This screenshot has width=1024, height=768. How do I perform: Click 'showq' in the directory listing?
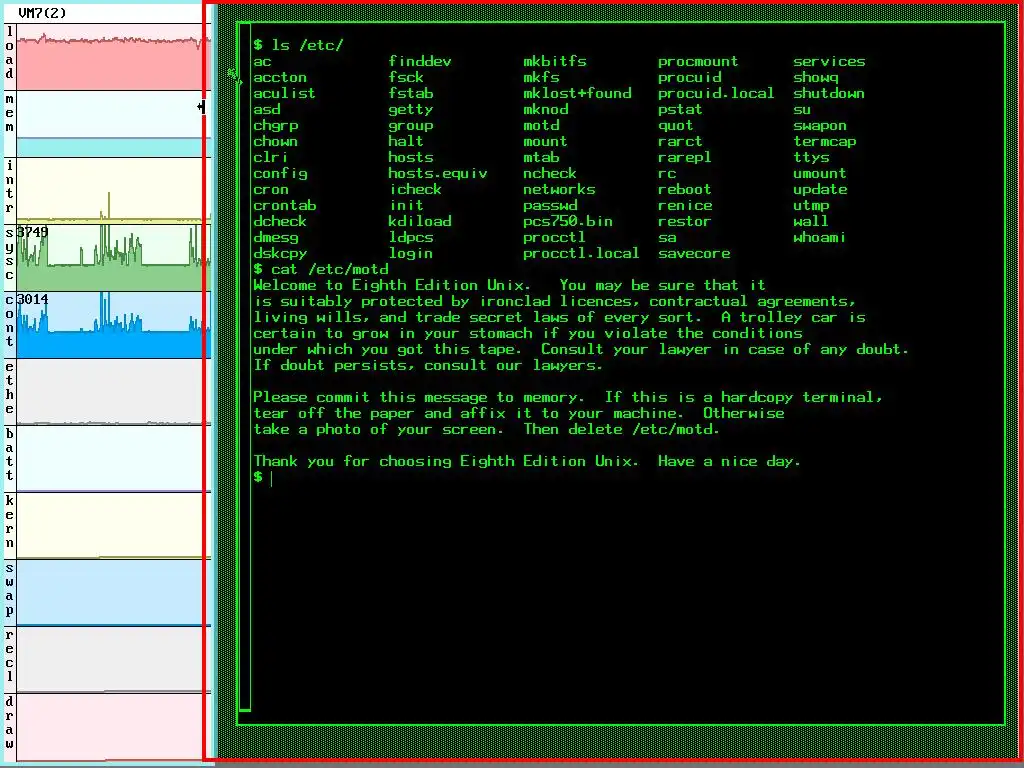point(816,77)
